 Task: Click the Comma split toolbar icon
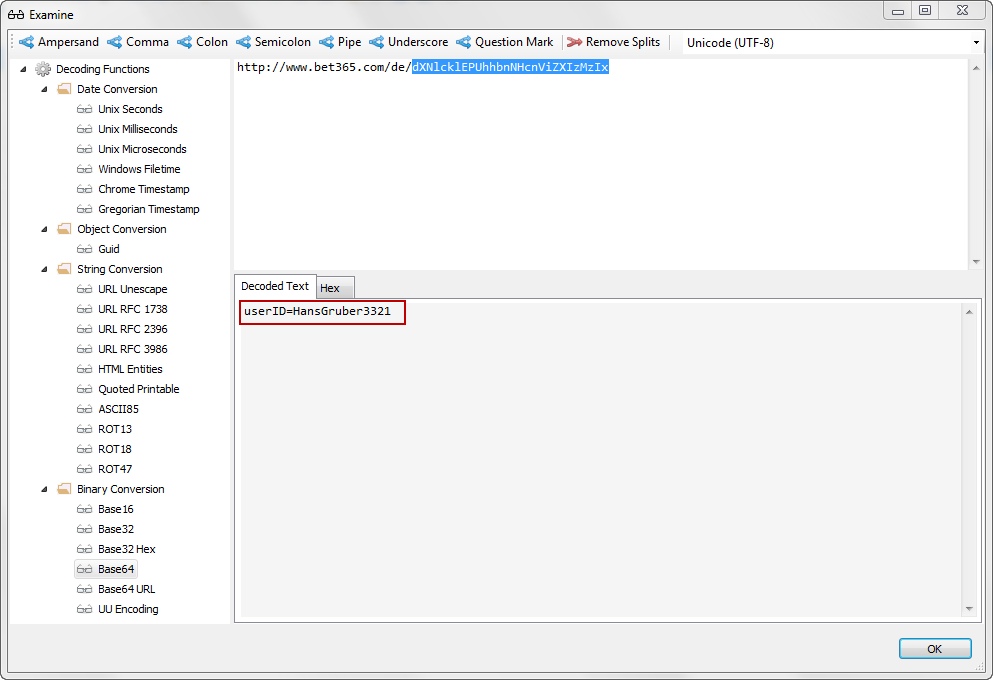115,42
